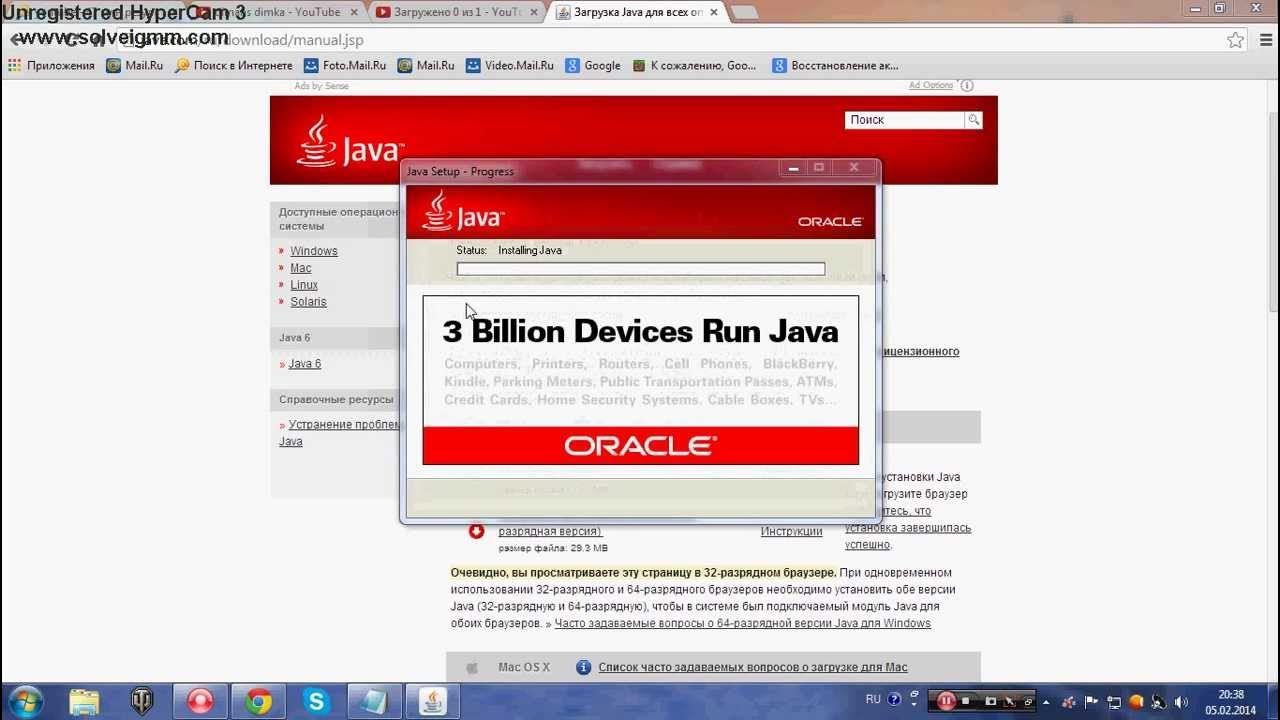Screen dimensions: 1280x720
Task: Click the Ad Options link
Action: [931, 86]
